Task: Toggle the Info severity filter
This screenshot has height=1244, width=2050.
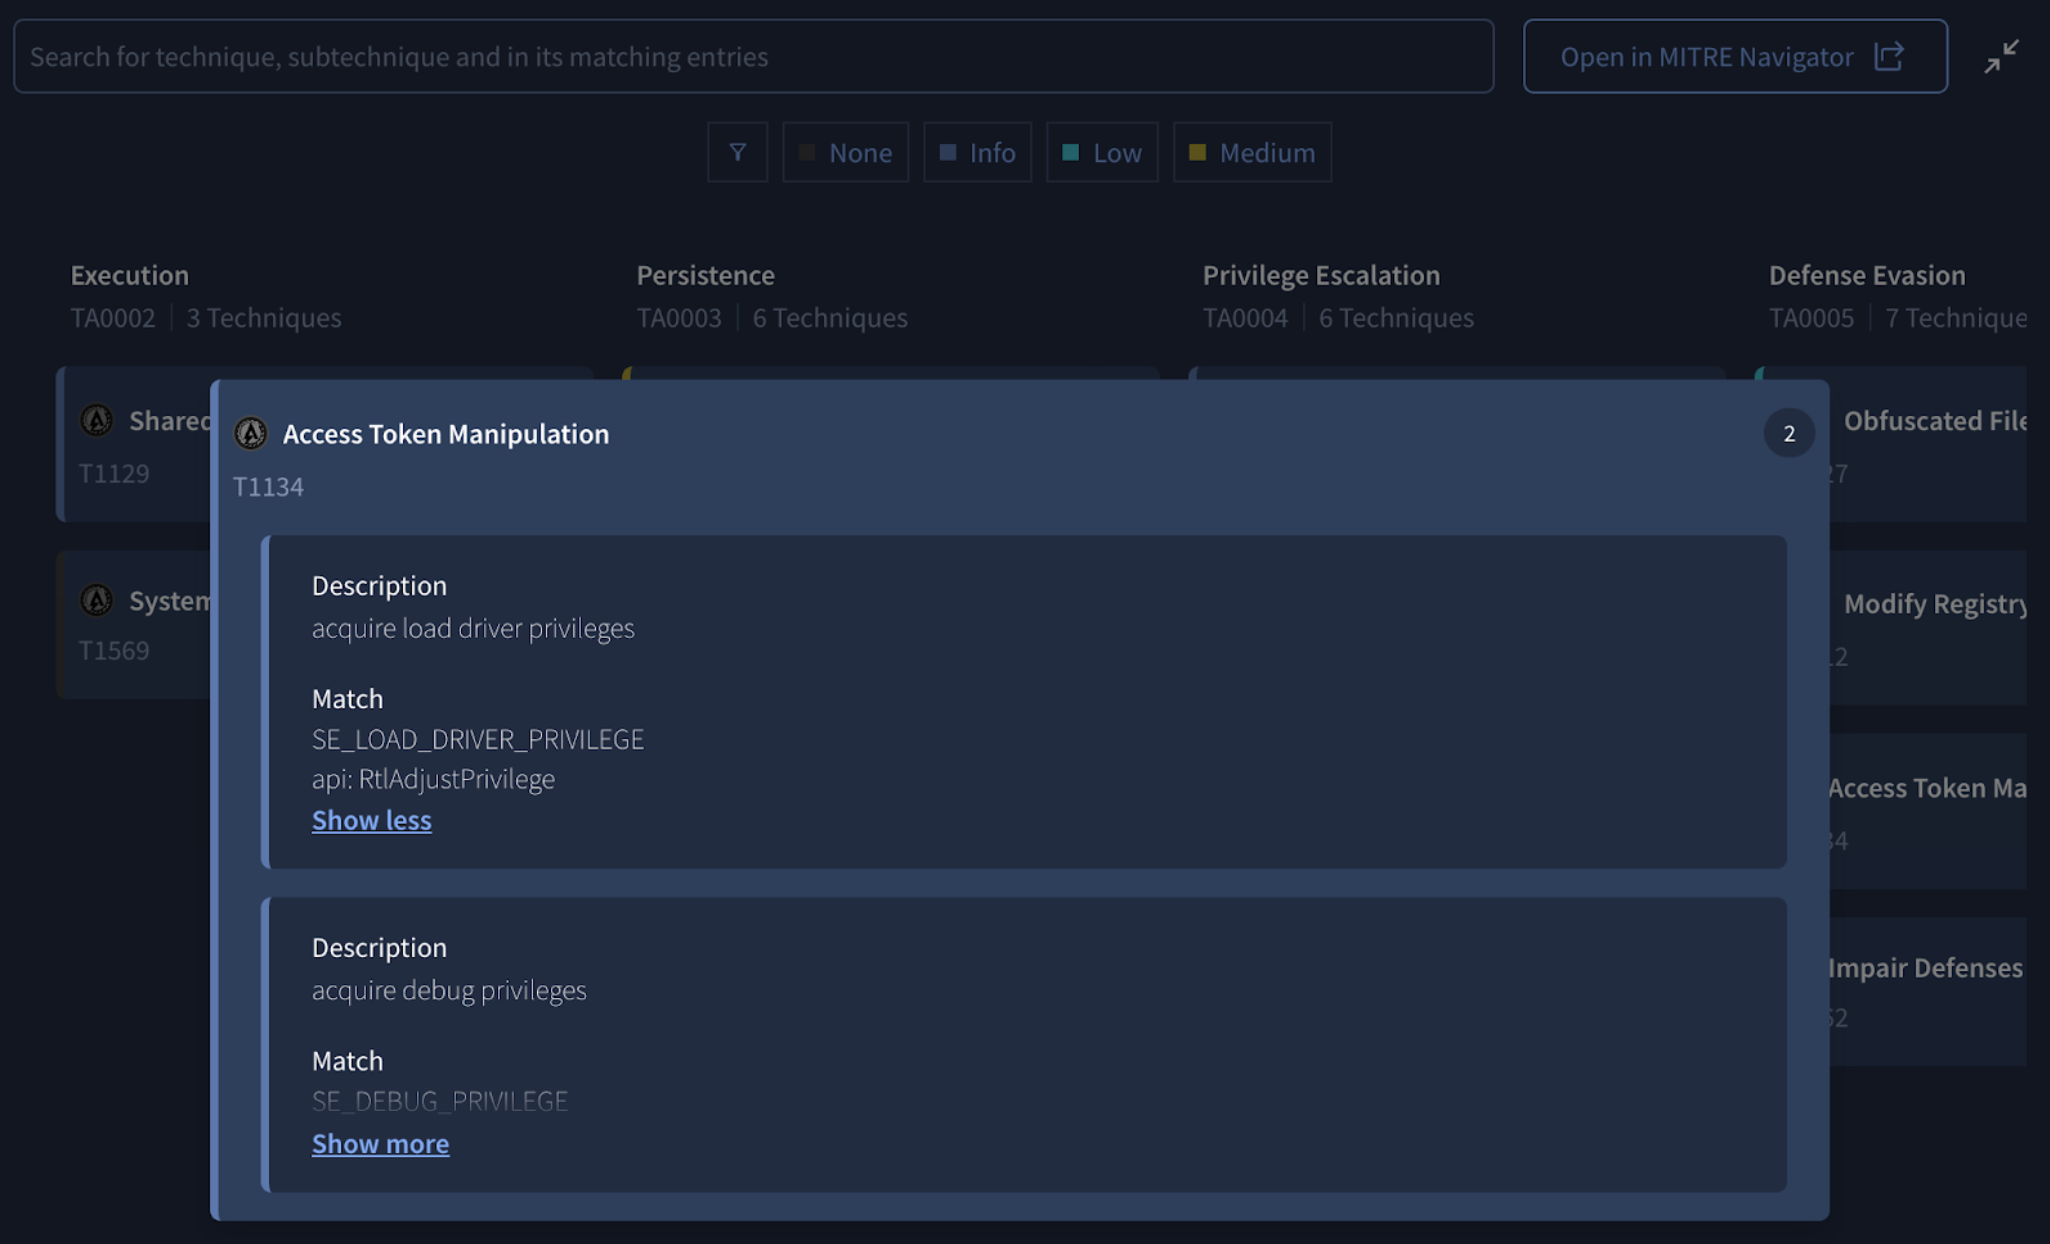Action: (x=977, y=152)
